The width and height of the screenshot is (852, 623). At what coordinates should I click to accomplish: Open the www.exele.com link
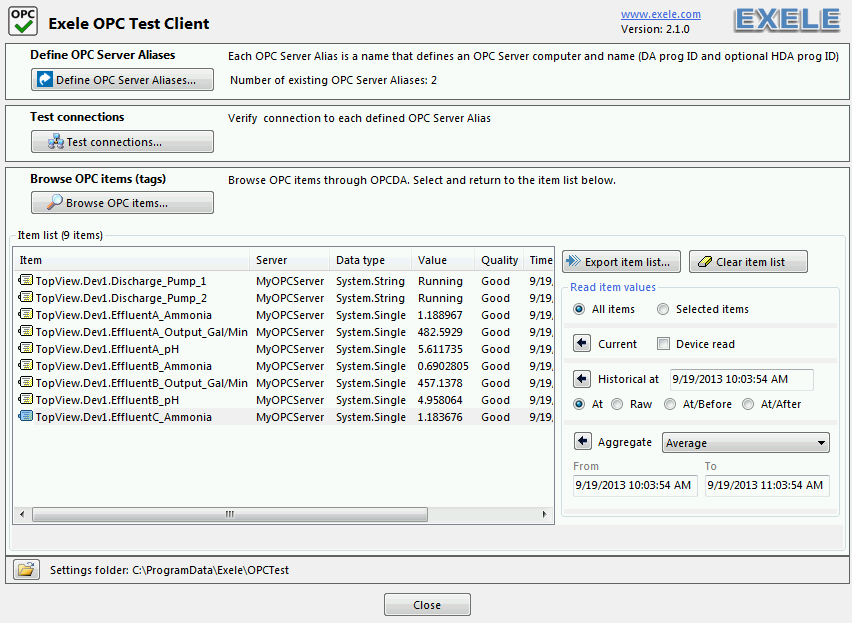pos(661,14)
